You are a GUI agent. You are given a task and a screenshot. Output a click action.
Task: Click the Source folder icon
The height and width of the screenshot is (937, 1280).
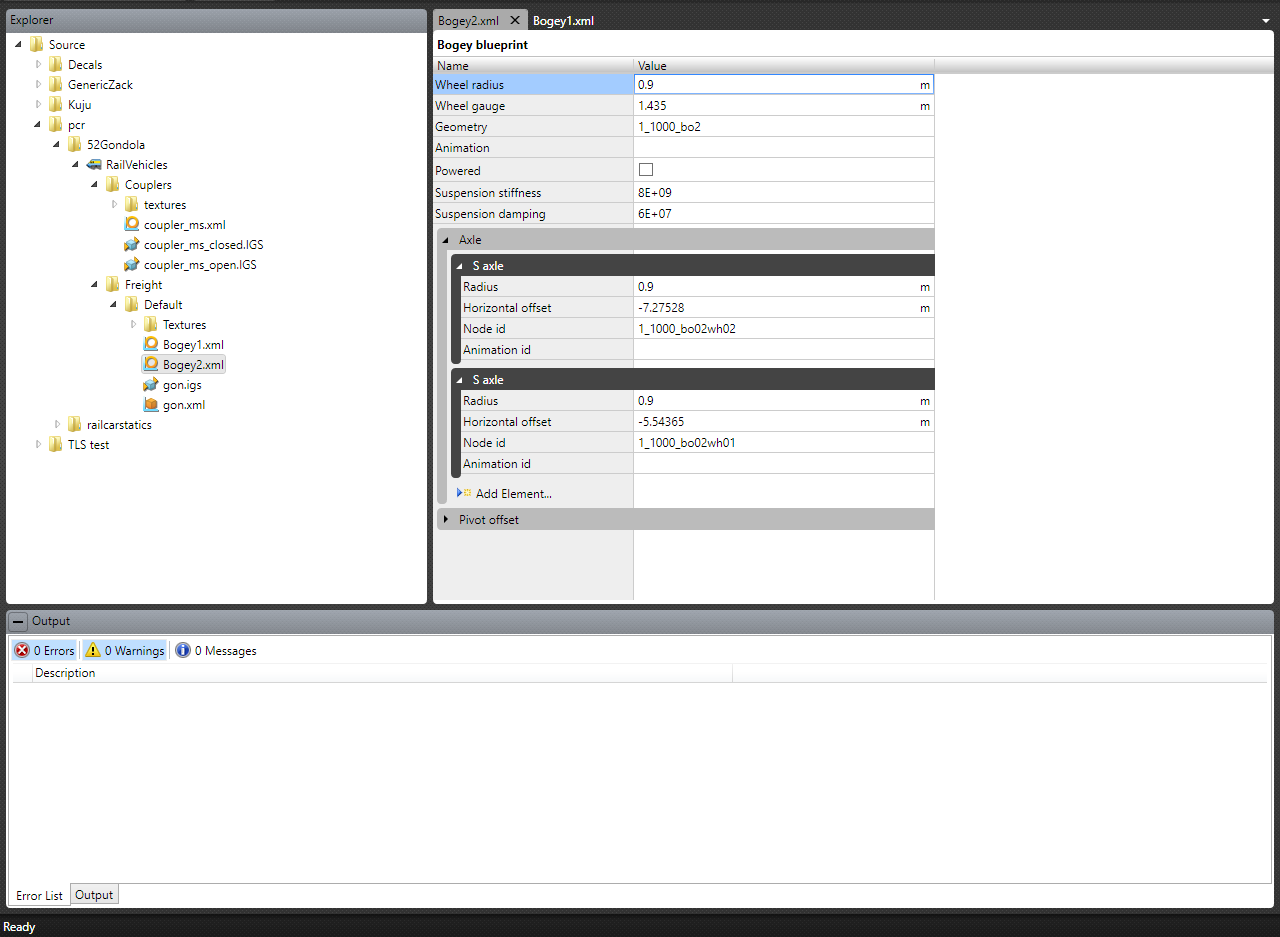(x=36, y=45)
